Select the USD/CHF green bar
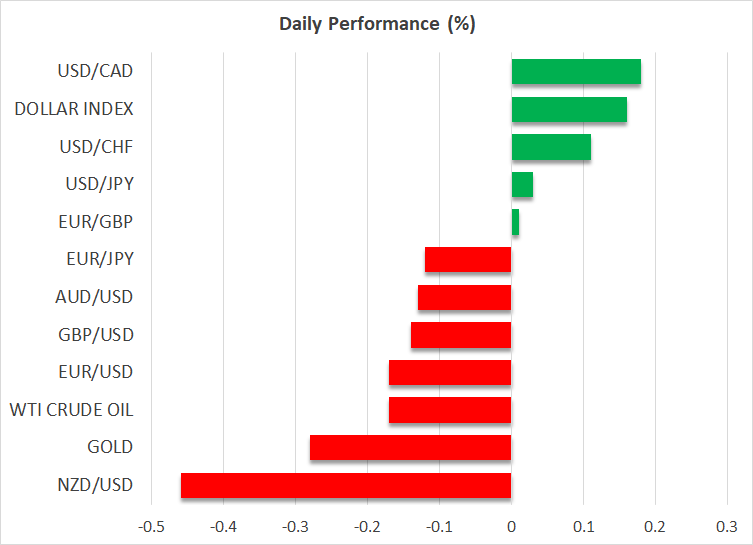This screenshot has width=753, height=545. [551, 147]
